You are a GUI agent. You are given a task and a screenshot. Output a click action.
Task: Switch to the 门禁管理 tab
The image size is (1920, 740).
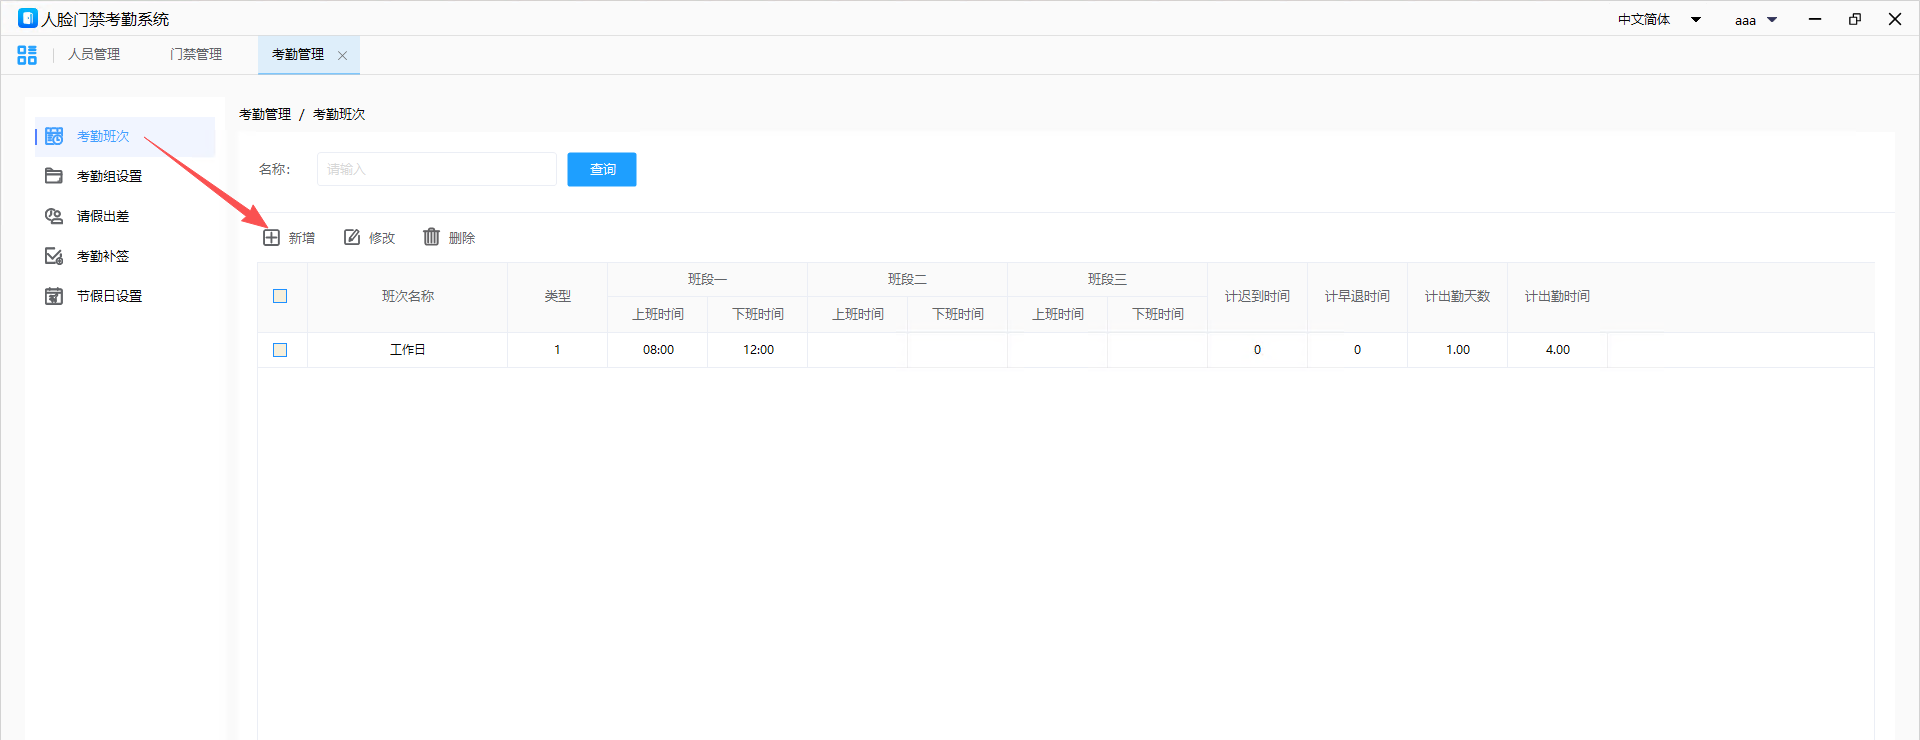(x=196, y=55)
